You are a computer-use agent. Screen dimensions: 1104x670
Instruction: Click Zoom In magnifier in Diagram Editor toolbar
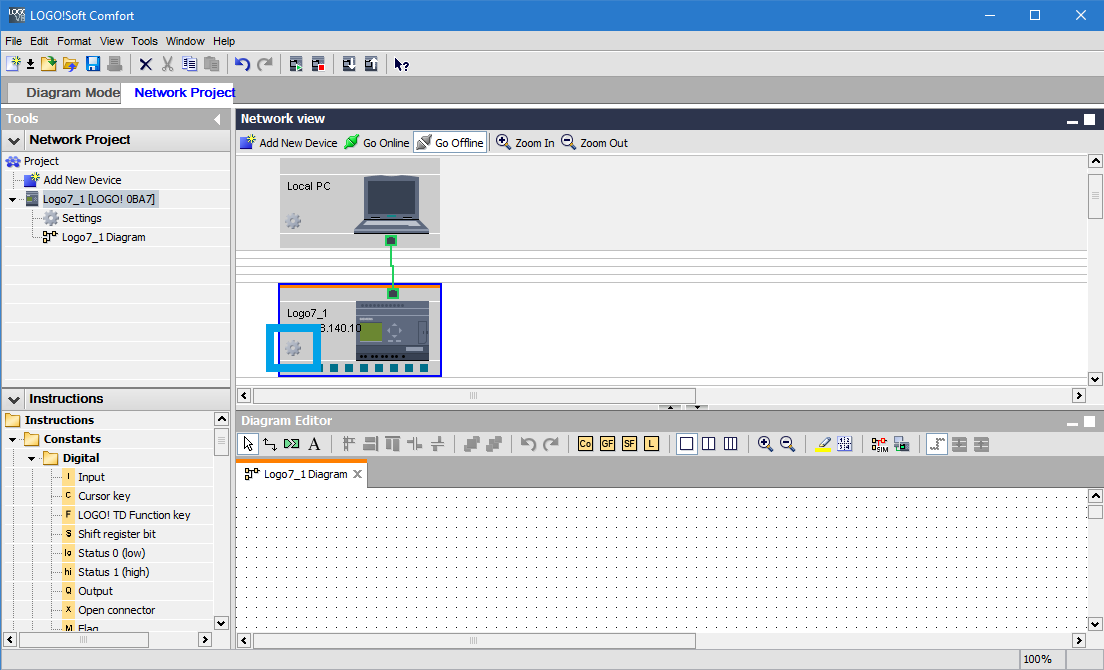click(765, 444)
